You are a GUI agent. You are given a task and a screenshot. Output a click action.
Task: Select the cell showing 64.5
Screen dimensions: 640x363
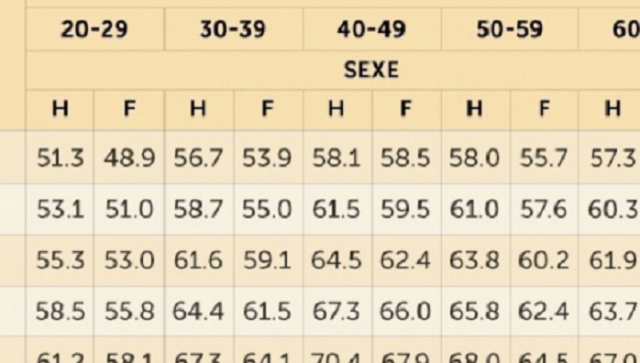tap(337, 260)
